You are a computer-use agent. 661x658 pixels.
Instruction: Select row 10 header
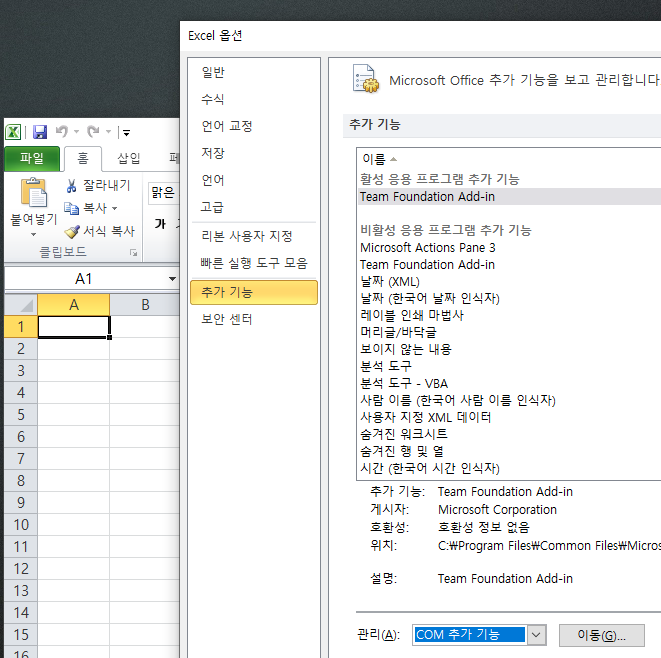tap(21, 524)
